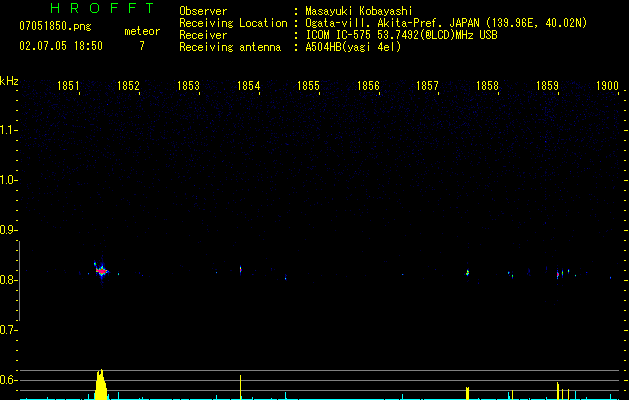629x400 pixels.
Task: Click the 1852 time axis label
Action: point(128,86)
